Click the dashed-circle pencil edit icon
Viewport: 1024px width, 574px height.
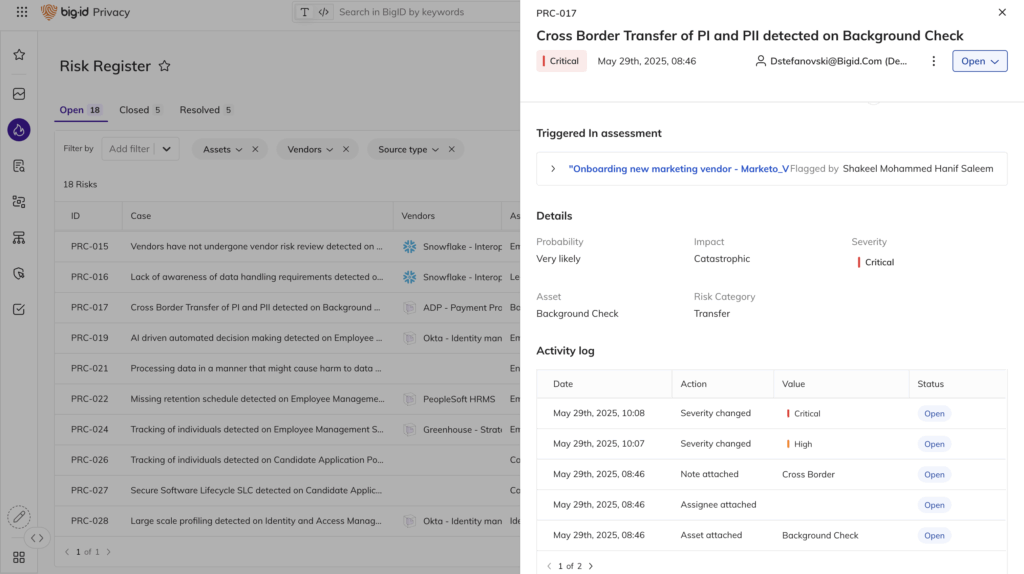click(19, 517)
